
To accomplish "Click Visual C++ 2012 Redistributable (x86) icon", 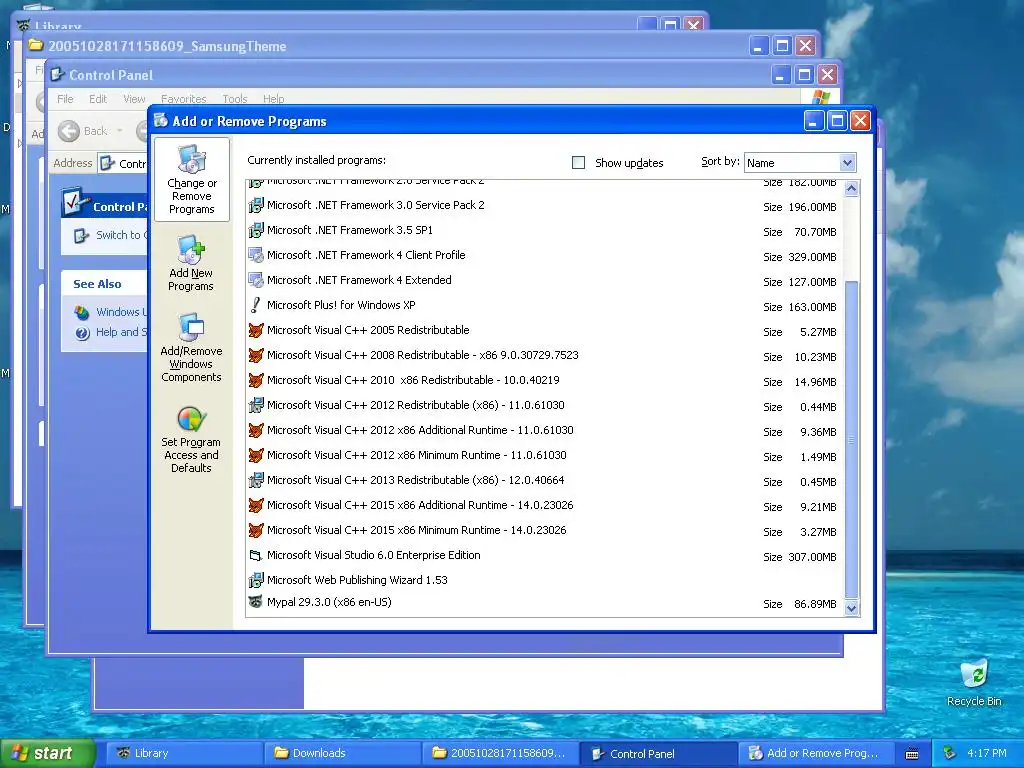I will coord(256,406).
